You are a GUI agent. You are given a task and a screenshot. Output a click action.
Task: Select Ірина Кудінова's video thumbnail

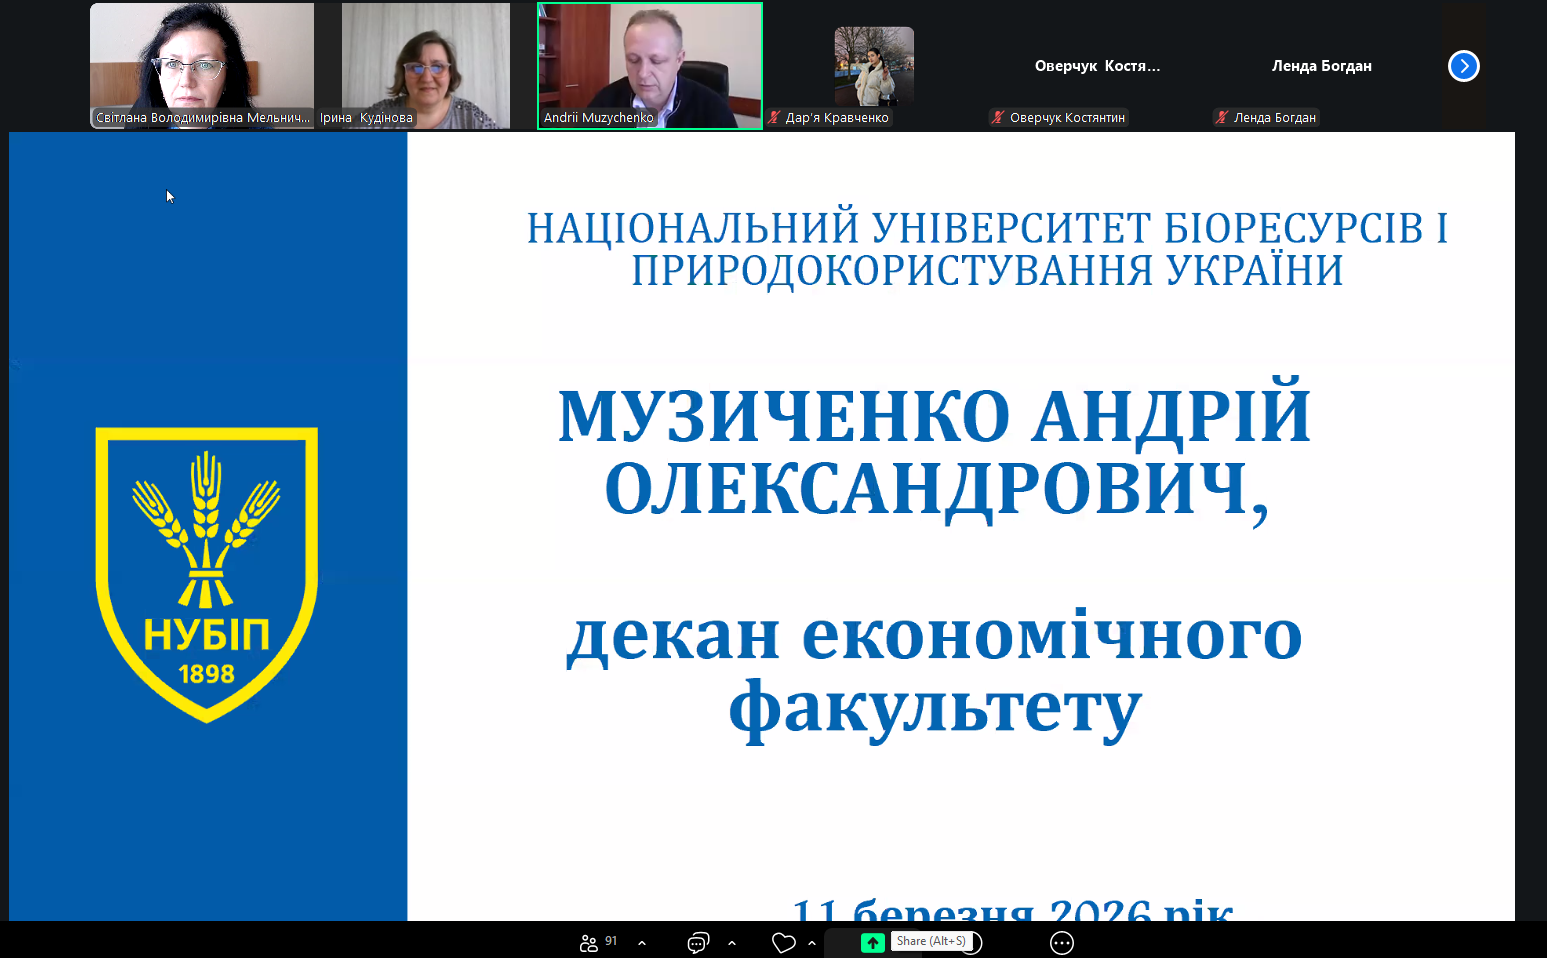426,66
